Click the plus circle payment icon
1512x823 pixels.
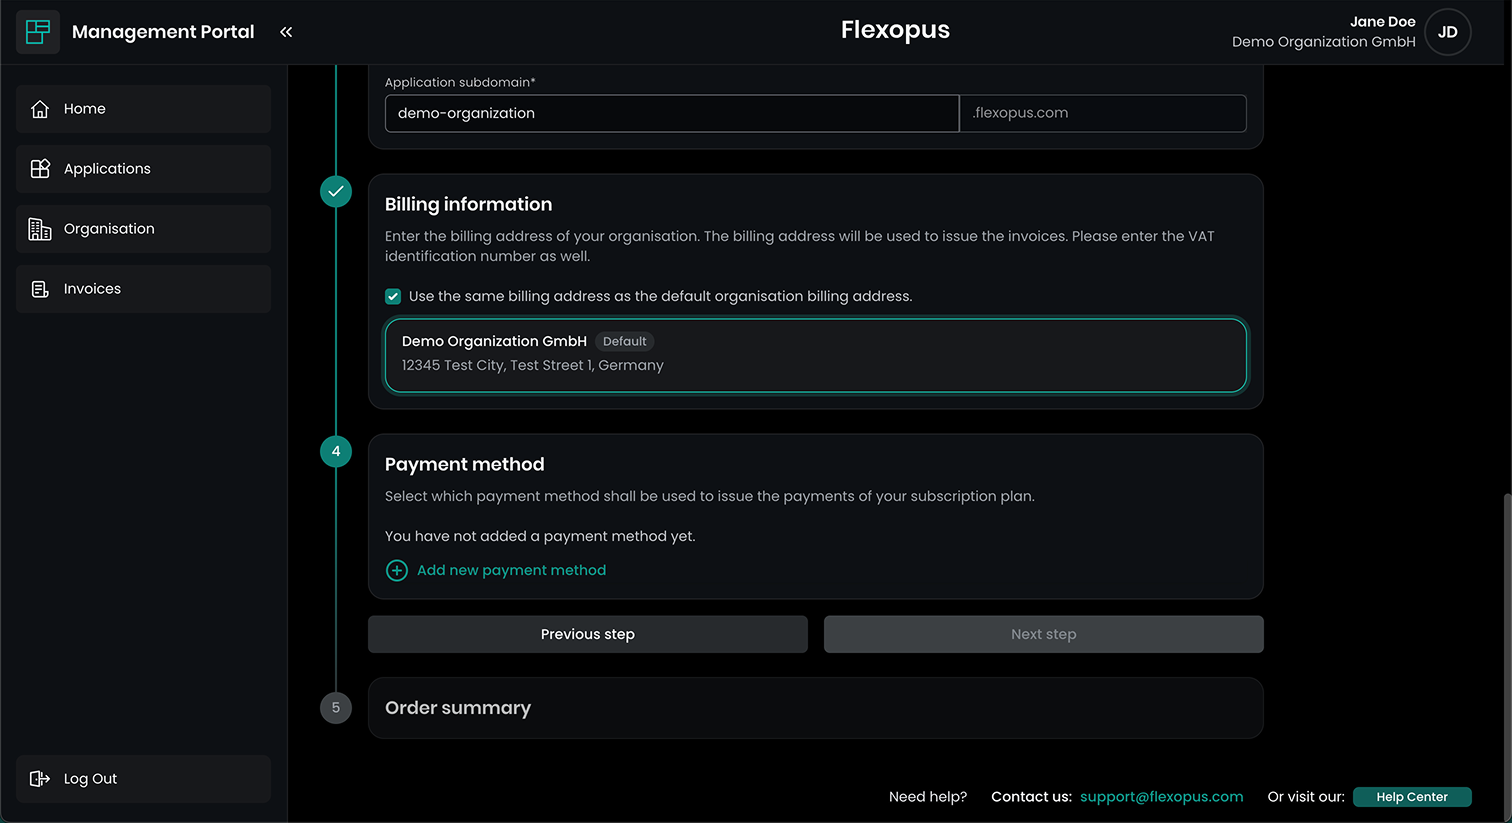click(397, 570)
